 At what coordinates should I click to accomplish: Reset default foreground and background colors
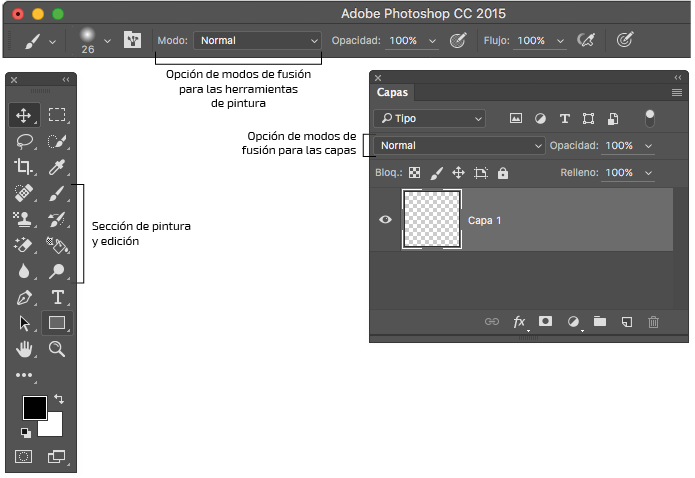coord(26,433)
